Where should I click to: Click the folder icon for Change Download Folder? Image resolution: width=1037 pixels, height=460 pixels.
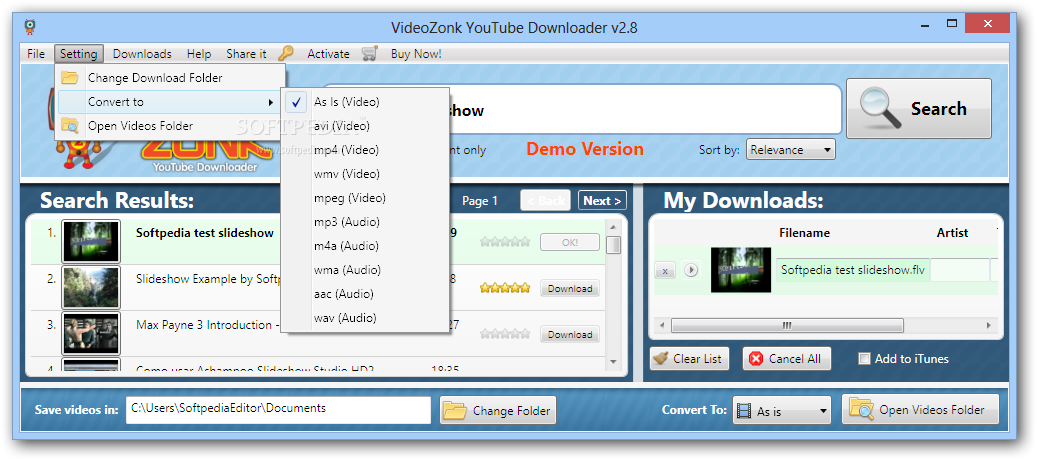(70, 78)
